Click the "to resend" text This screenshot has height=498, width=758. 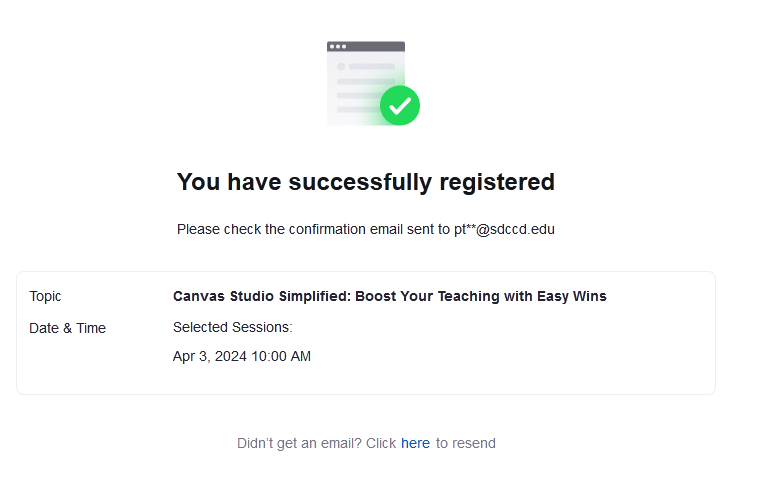pos(465,443)
